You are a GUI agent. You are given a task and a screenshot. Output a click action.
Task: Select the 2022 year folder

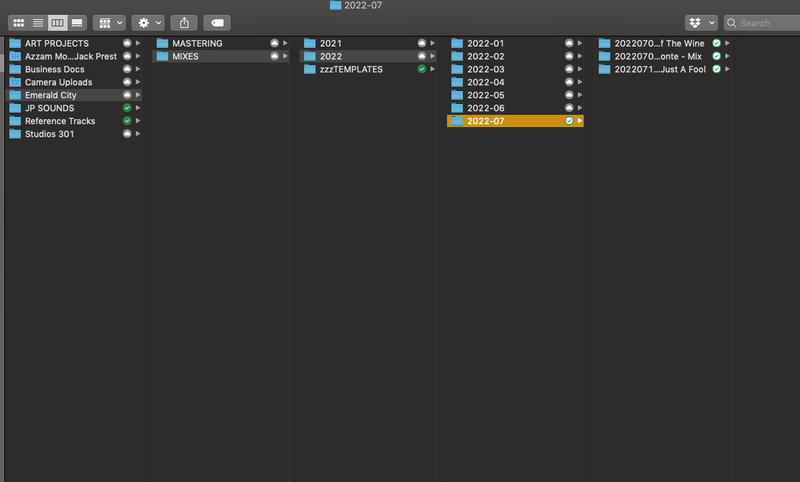coord(368,56)
